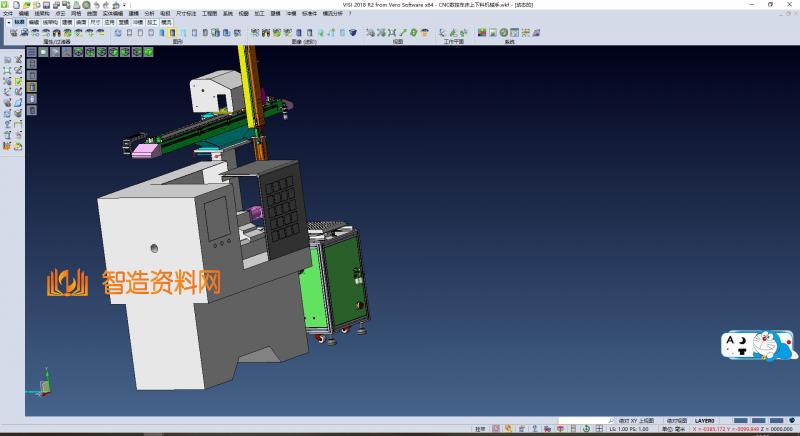Click the axis icon in 工作平面 group
Image resolution: width=800 pixels, height=436 pixels.
click(x=441, y=33)
